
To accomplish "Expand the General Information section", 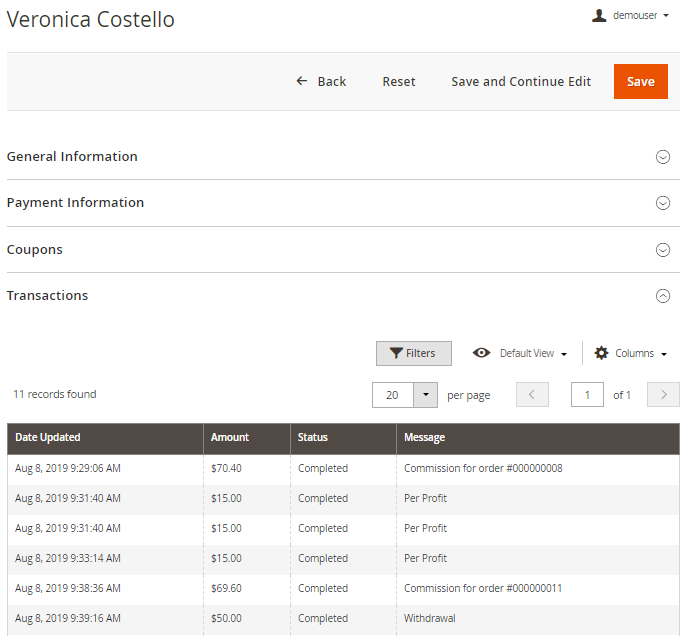I will pos(662,157).
